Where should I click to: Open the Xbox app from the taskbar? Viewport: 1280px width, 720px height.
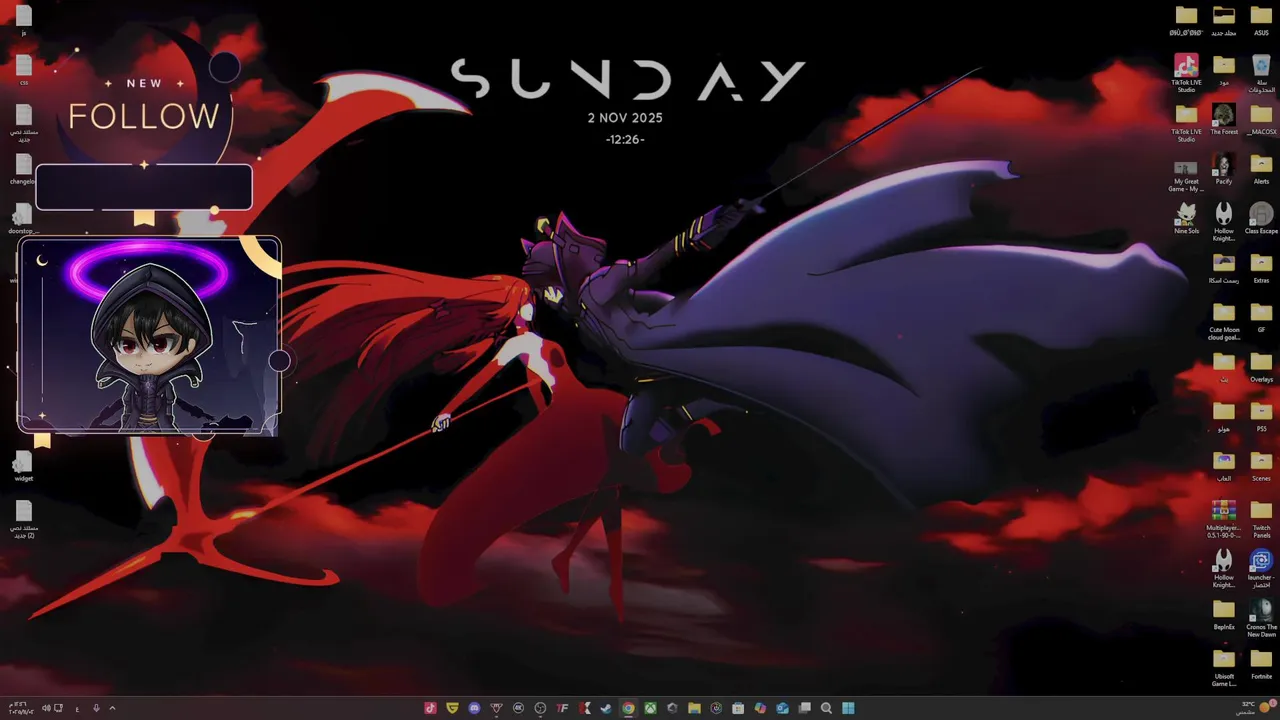pyautogui.click(x=650, y=708)
